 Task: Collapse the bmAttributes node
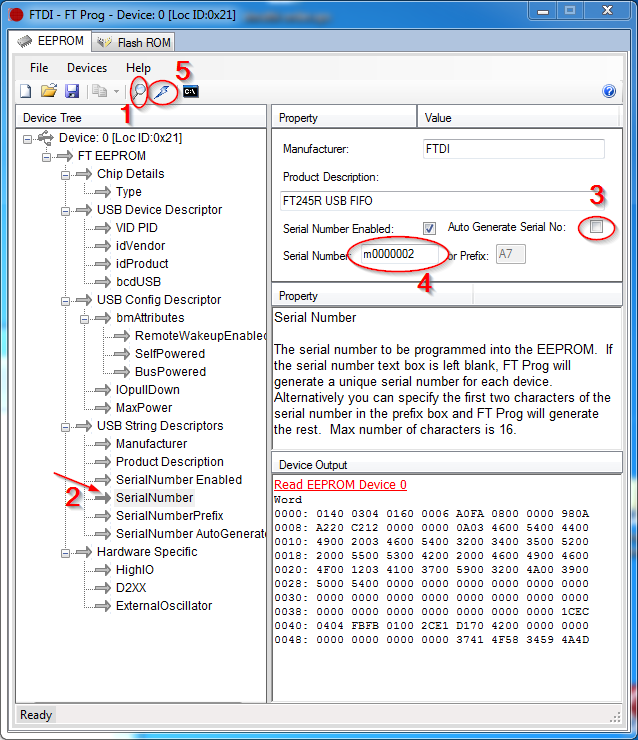coord(84,319)
